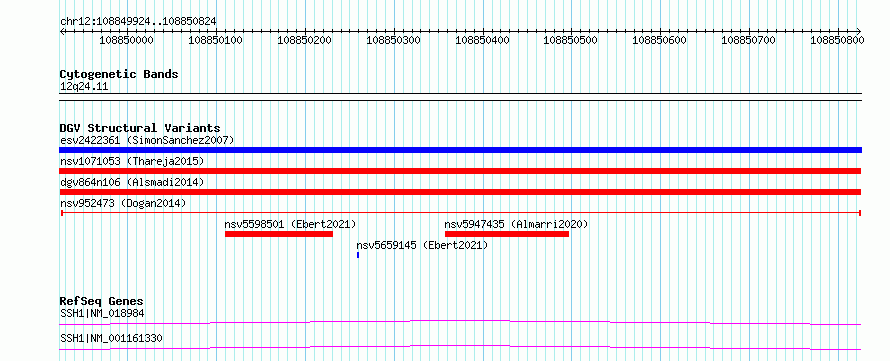Click ruler position 108850800
The image size is (890, 361).
(x=837, y=40)
